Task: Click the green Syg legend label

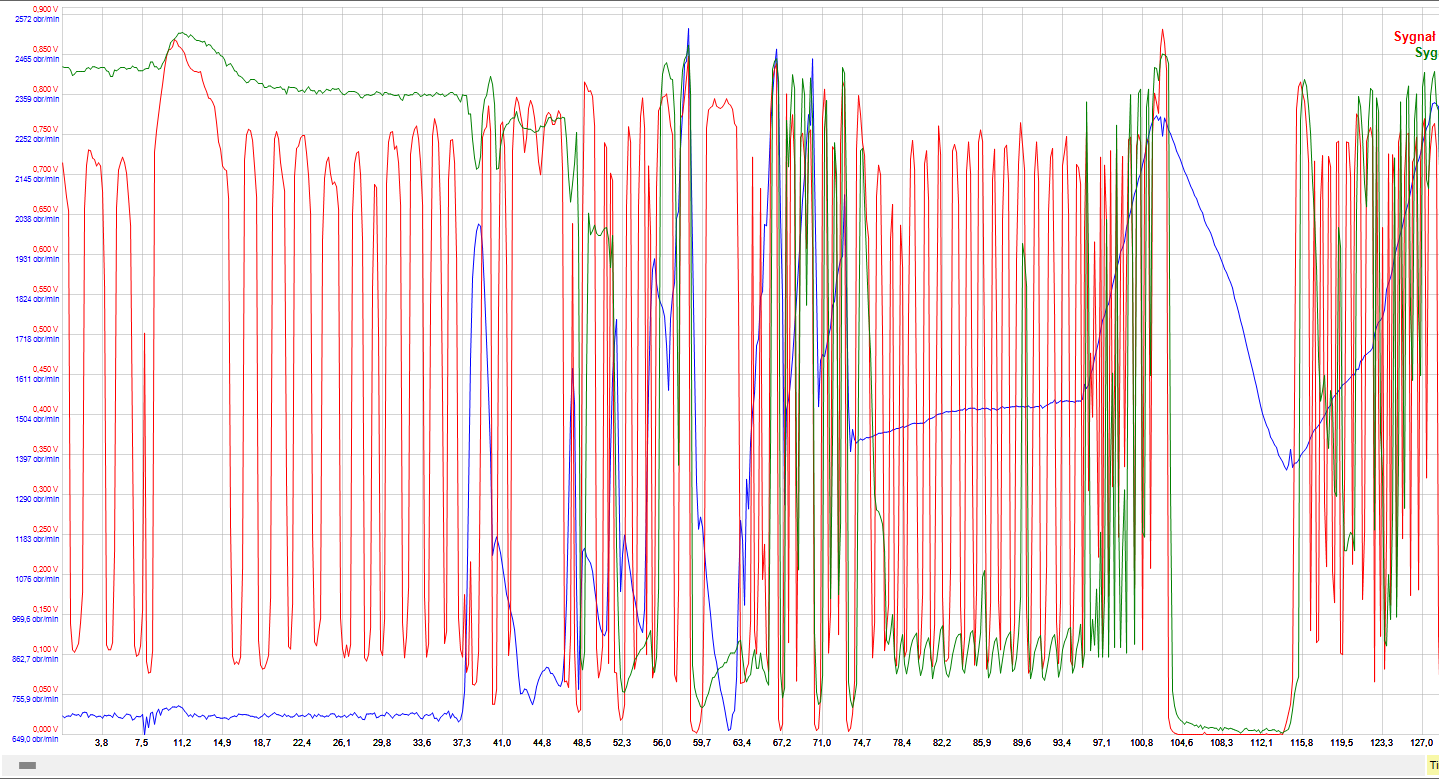Action: [1426, 52]
